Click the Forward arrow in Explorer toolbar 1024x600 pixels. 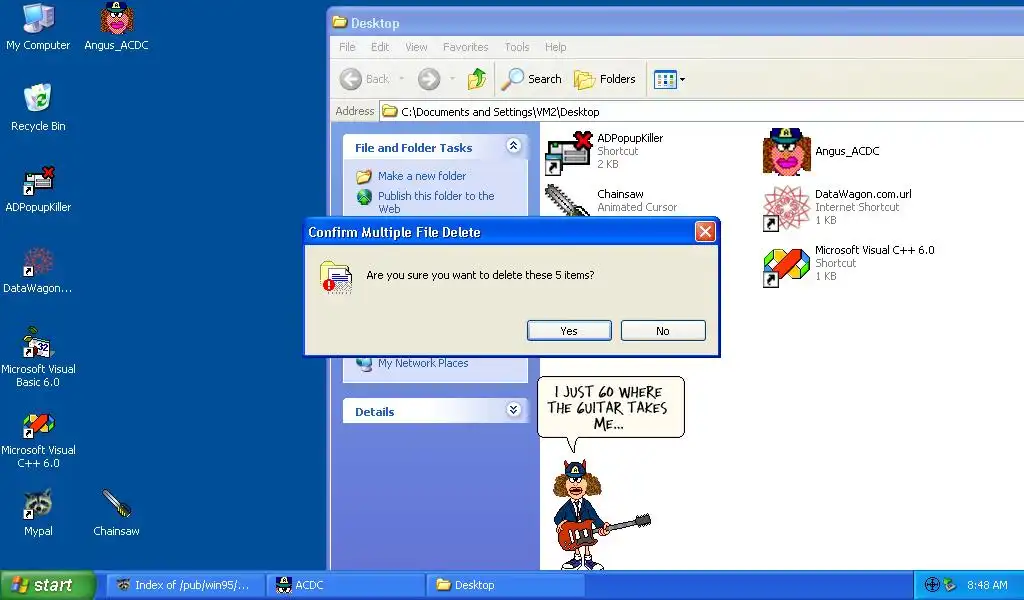click(x=429, y=79)
